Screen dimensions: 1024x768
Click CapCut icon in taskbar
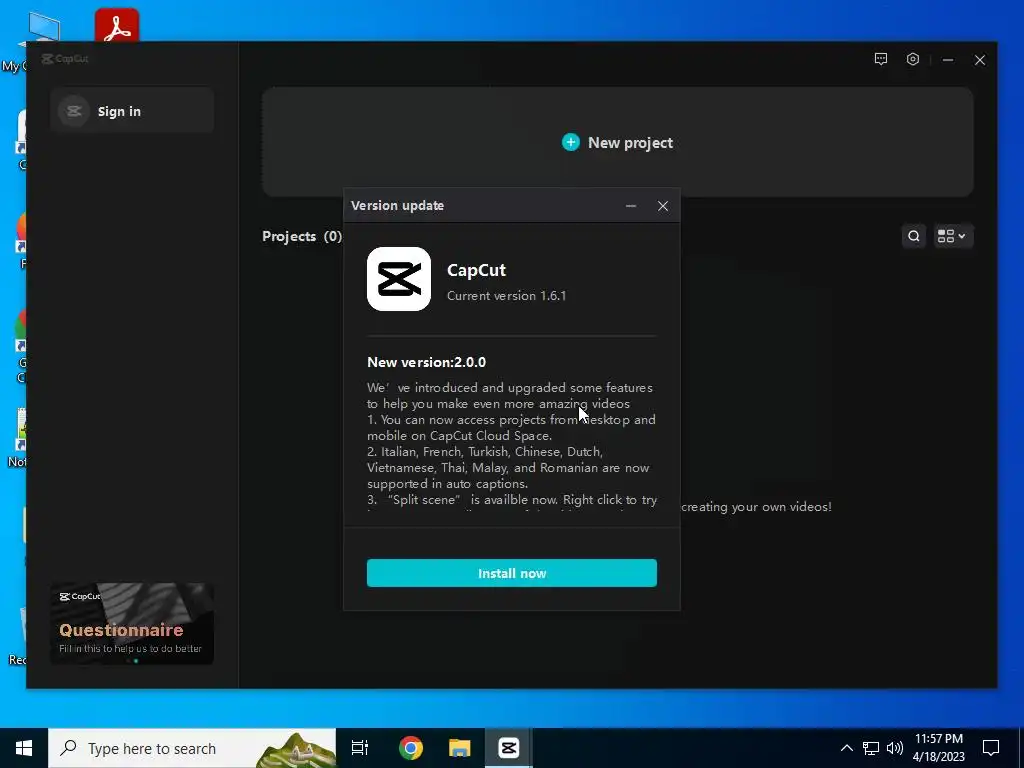click(x=509, y=748)
